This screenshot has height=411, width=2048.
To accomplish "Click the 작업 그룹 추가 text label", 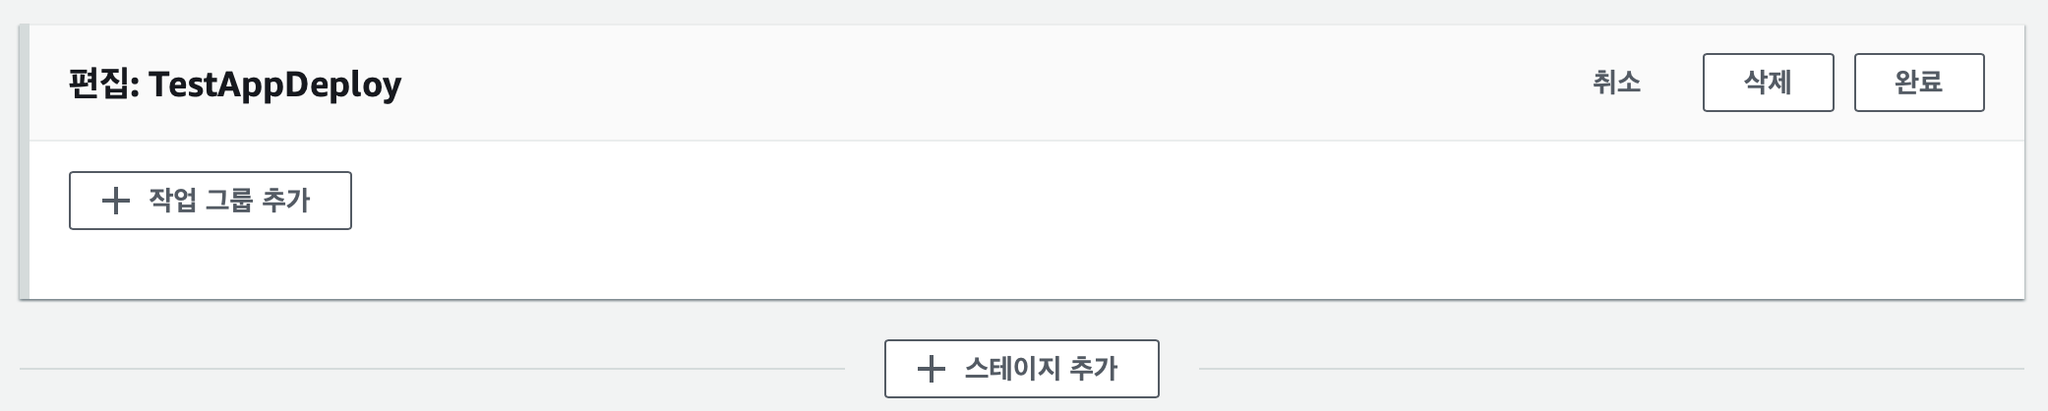I will (x=230, y=200).
